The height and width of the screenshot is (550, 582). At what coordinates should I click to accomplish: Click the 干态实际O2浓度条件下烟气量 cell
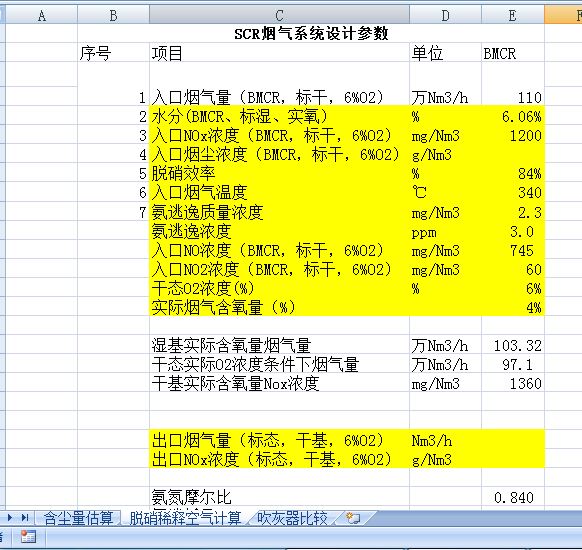pyautogui.click(x=279, y=364)
